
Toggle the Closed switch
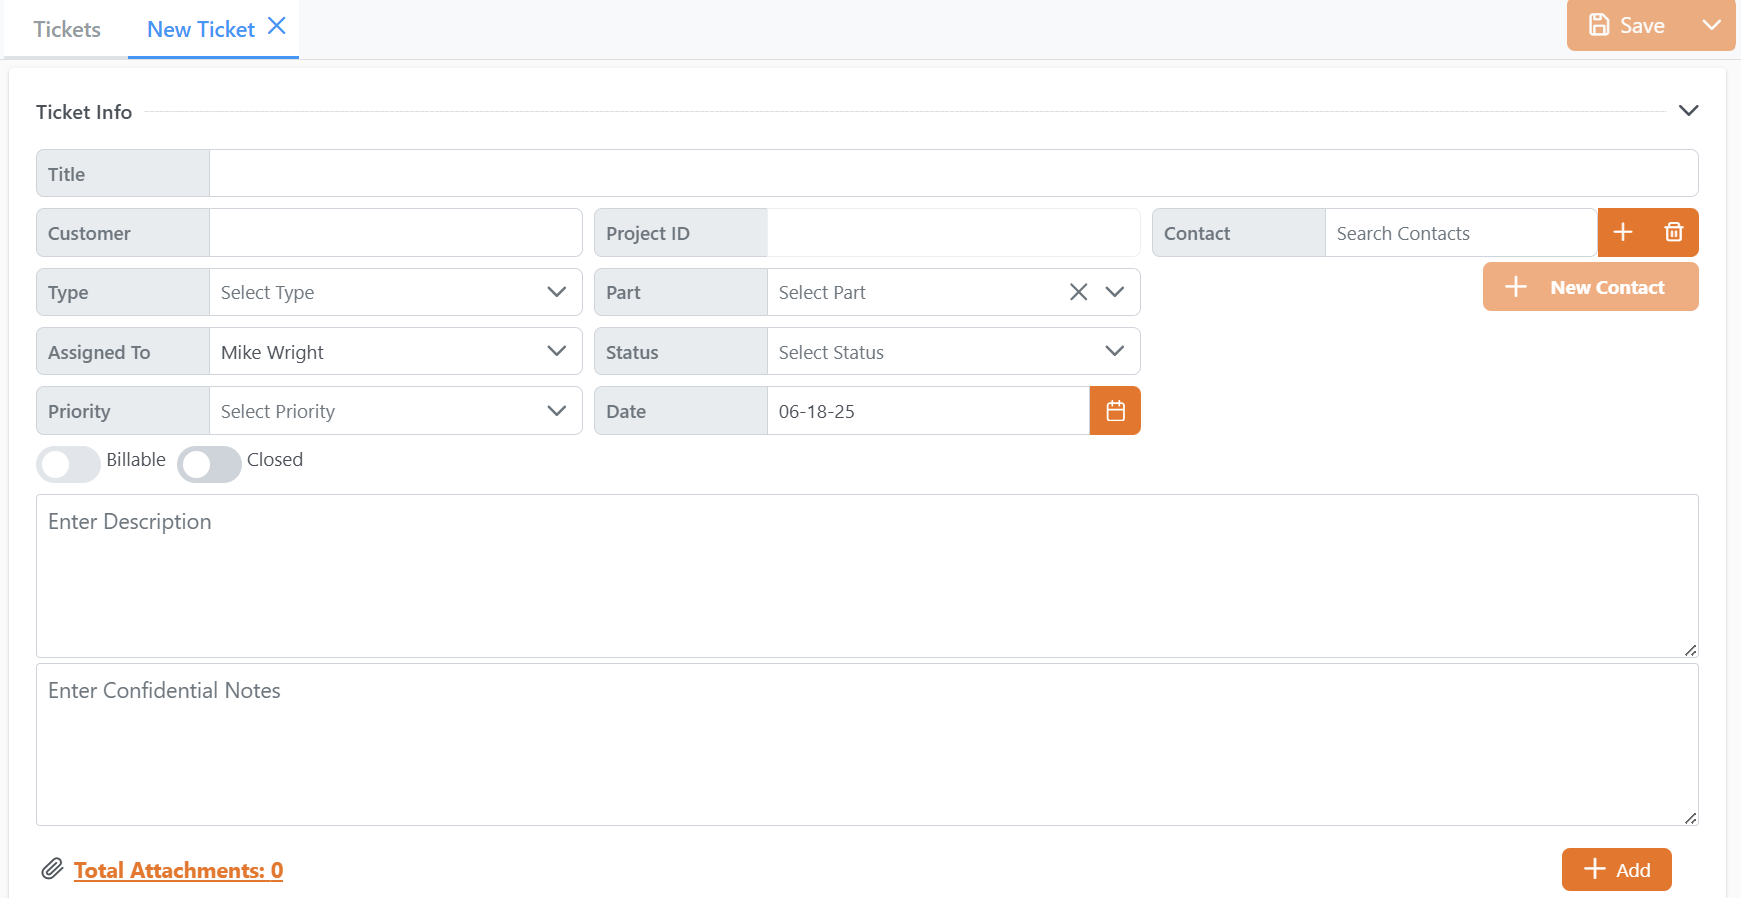coord(209,464)
